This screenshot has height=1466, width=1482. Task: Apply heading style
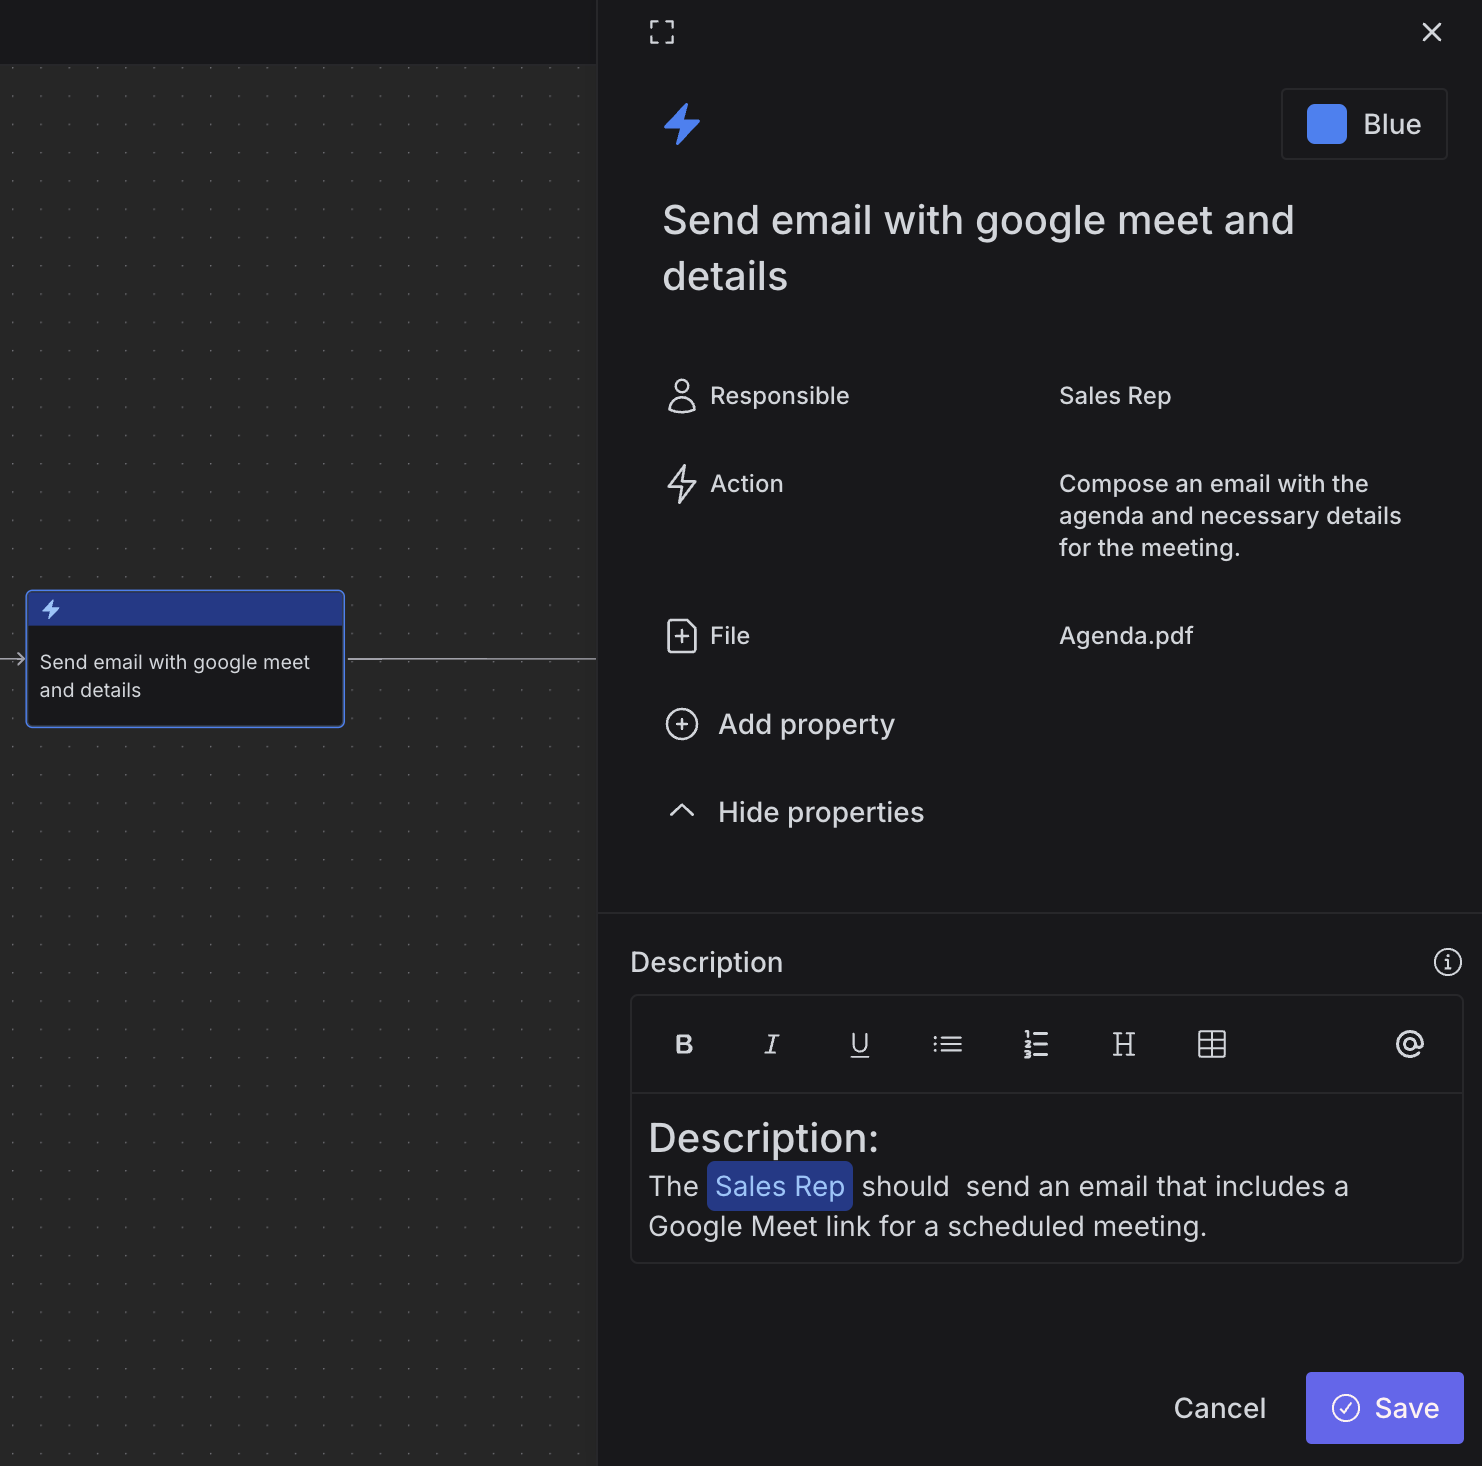tap(1124, 1045)
